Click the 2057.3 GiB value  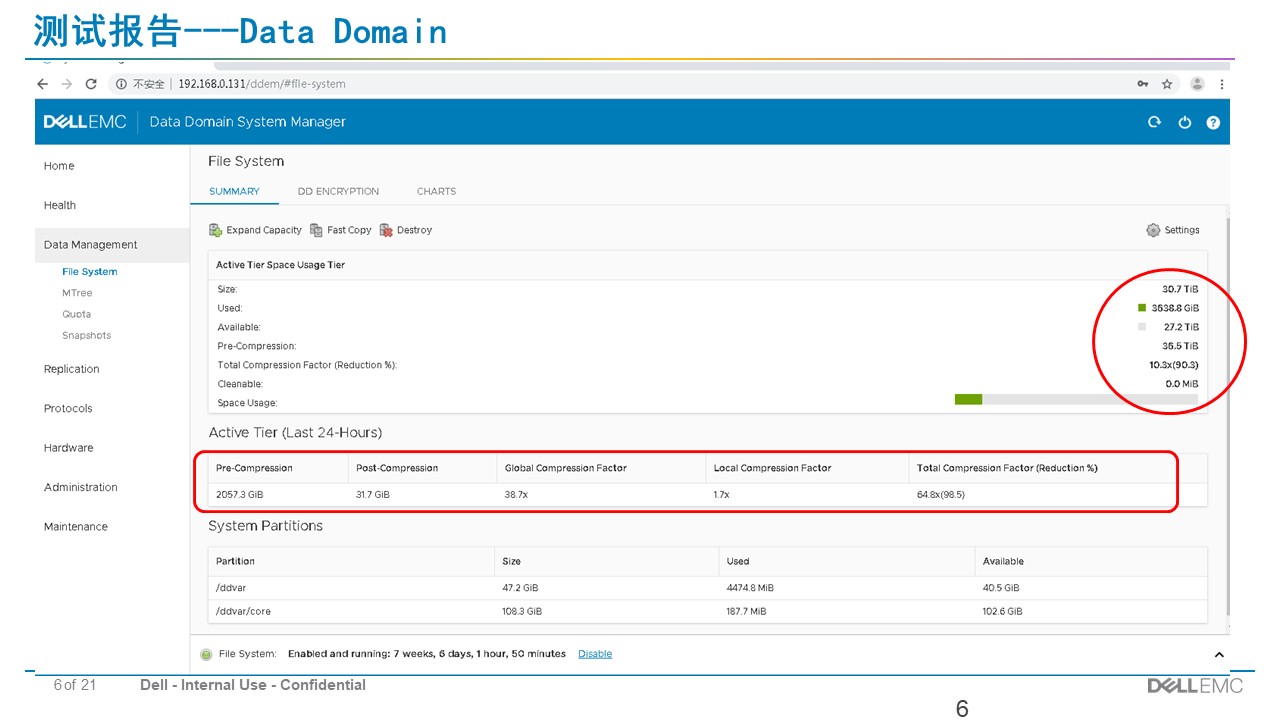pos(240,495)
